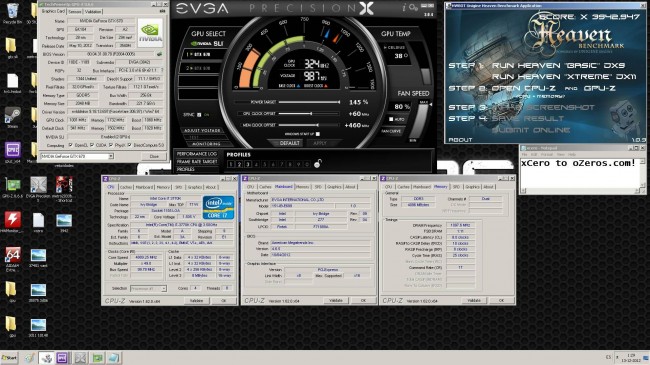The image size is (650, 365).
Task: Switch to the GPU-Z Sensors tab
Action: click(75, 12)
